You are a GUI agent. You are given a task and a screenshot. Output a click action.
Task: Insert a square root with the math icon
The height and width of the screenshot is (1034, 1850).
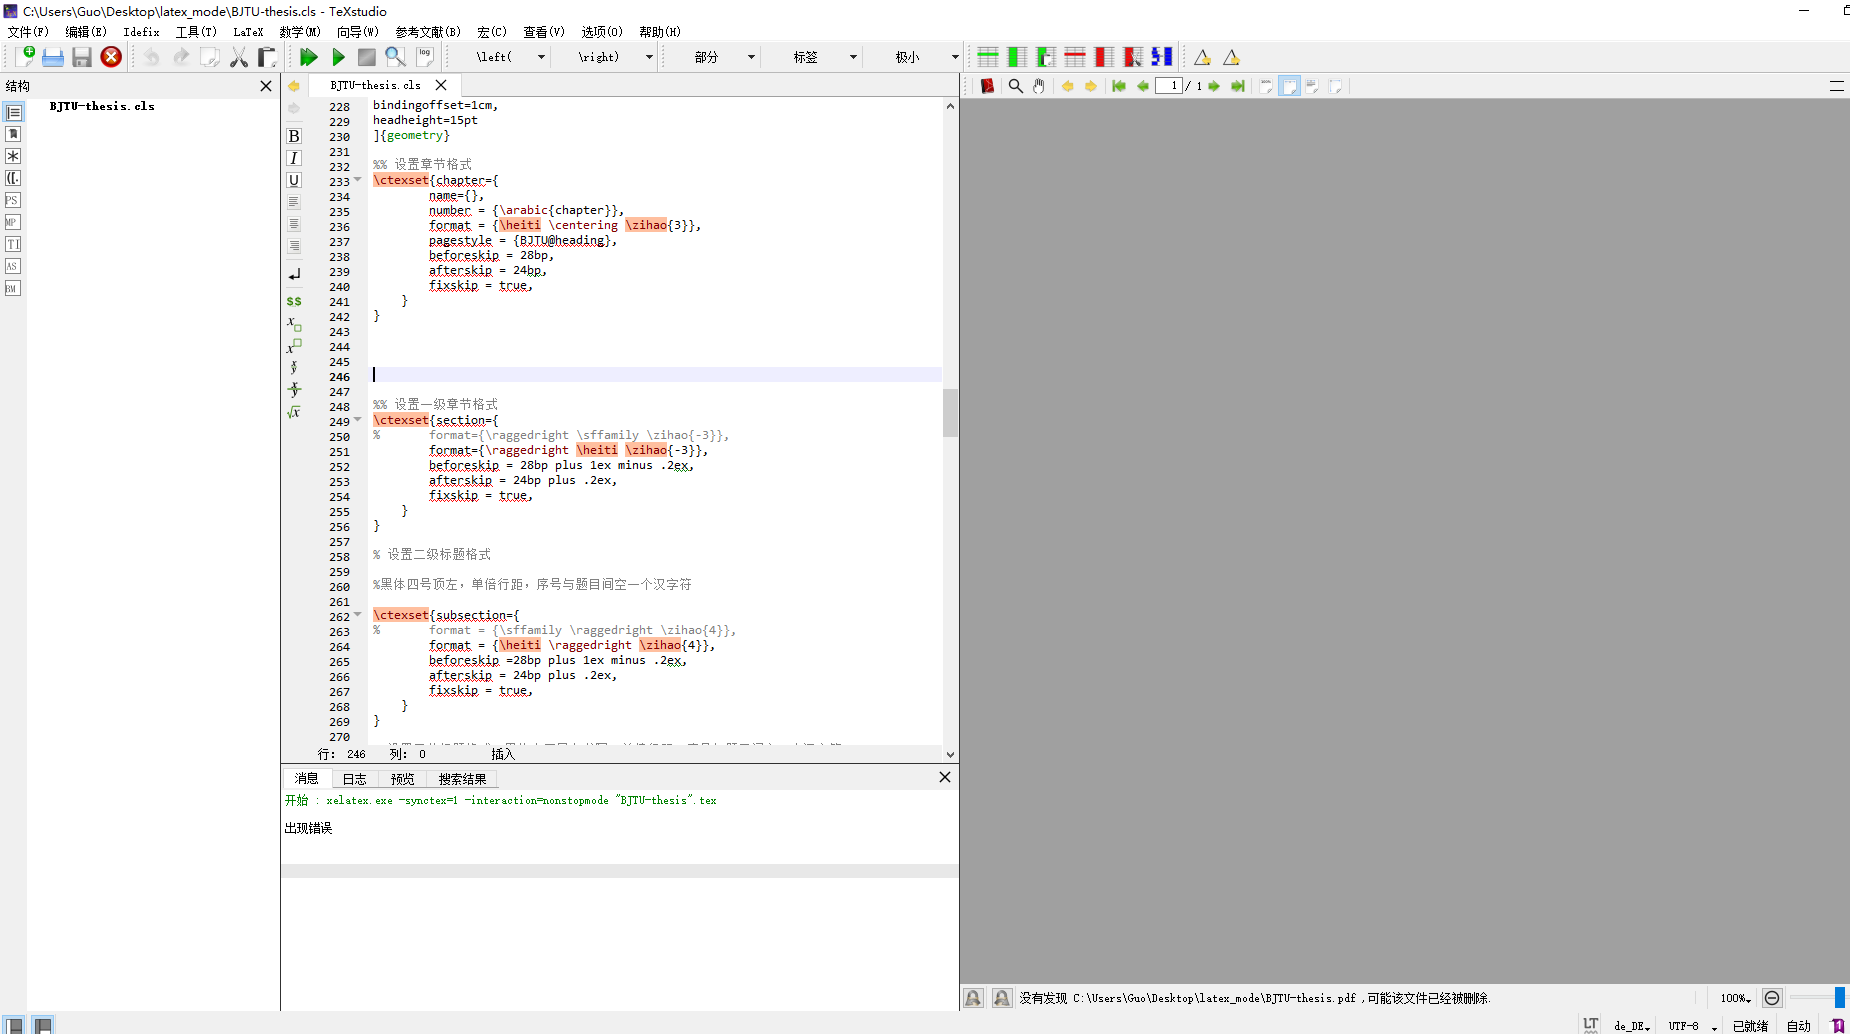coord(293,411)
